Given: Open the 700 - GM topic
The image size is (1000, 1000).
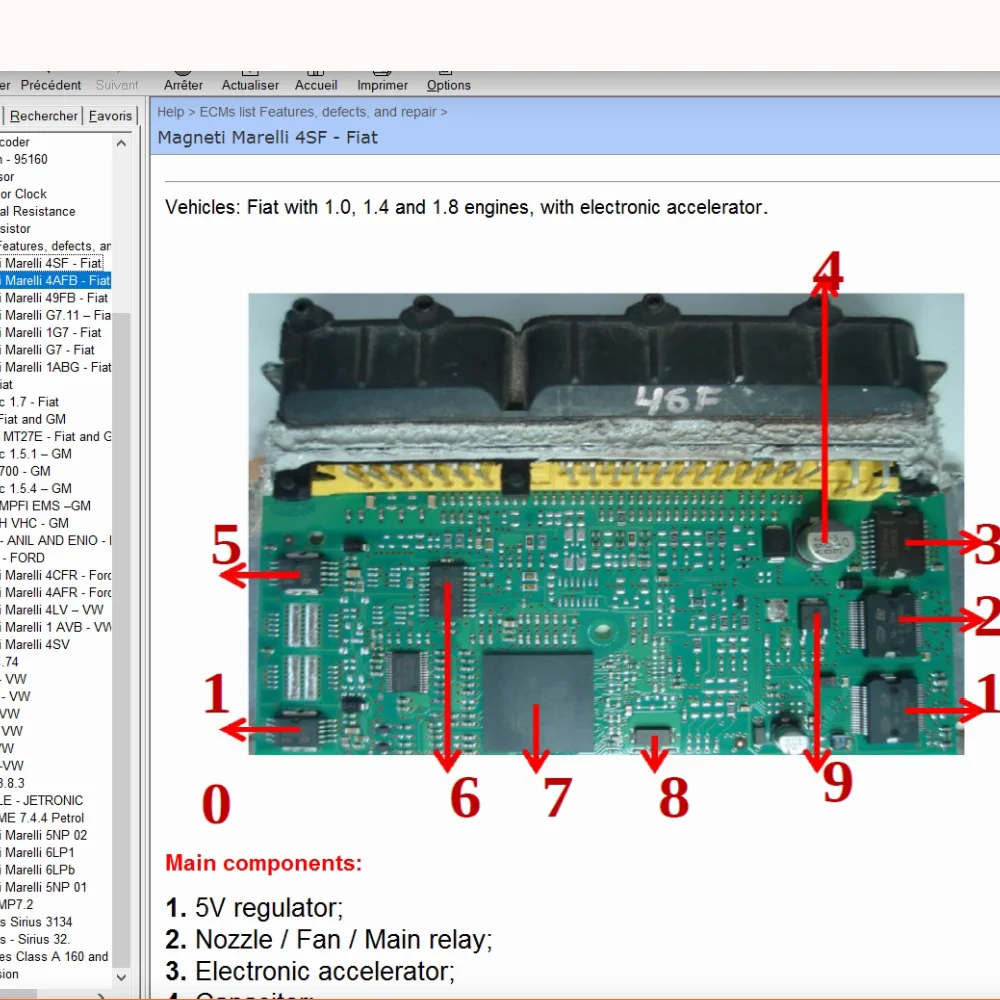Looking at the screenshot, I should coord(26,471).
